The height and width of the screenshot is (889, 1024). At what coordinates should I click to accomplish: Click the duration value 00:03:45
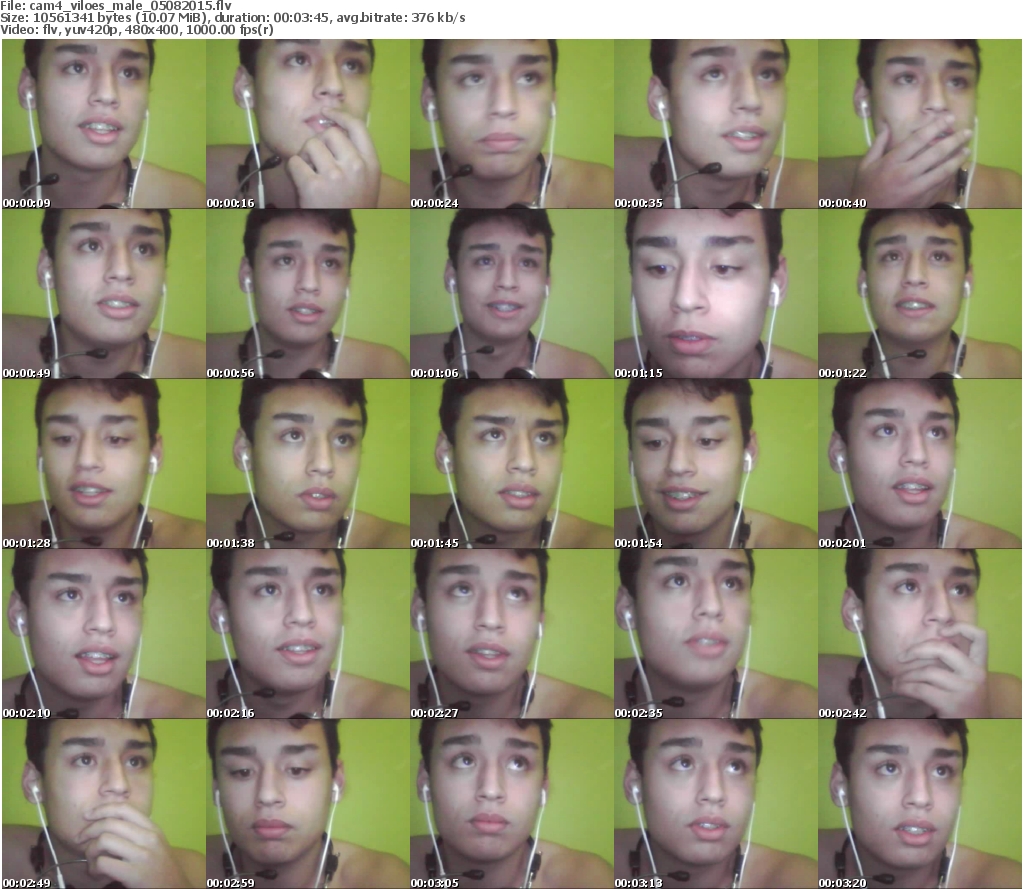coord(301,18)
